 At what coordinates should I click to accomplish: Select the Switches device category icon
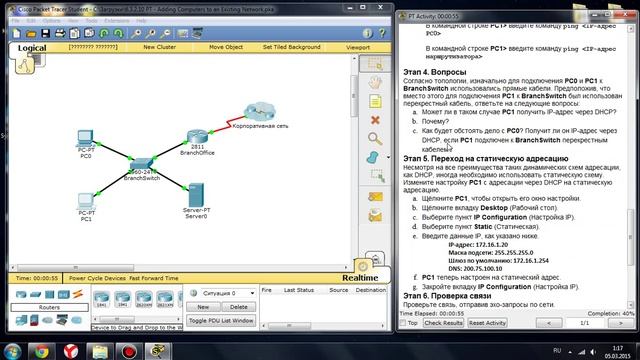point(36,294)
